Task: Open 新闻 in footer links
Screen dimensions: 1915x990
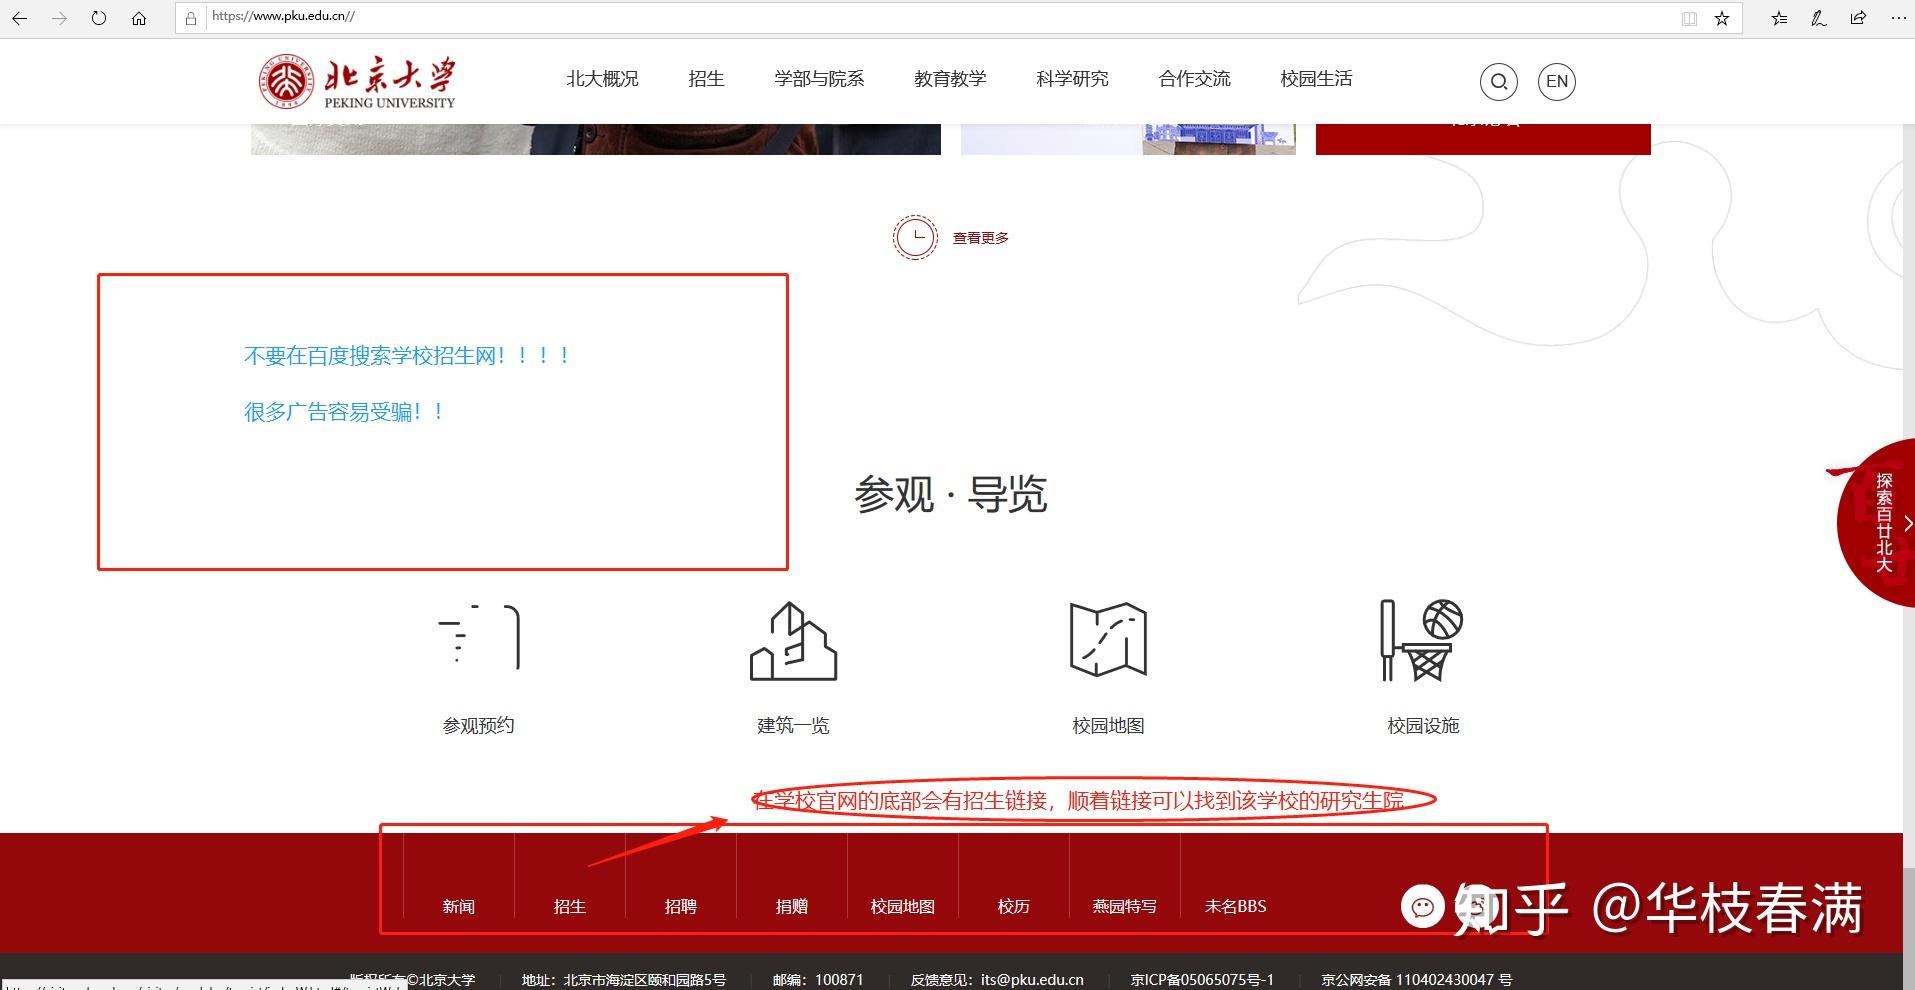Action: pos(459,906)
